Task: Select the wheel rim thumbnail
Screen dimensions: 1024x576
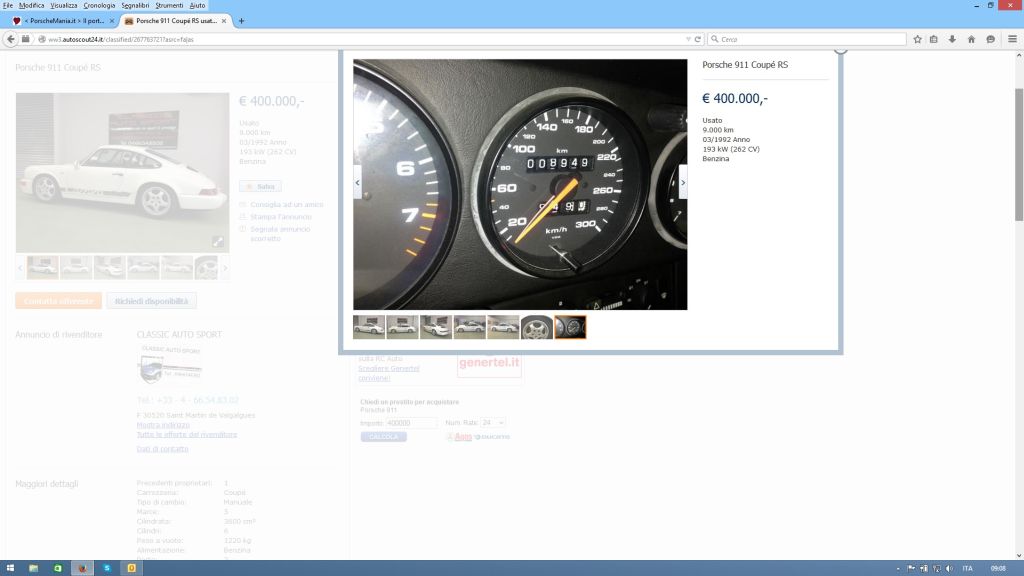Action: [x=537, y=327]
